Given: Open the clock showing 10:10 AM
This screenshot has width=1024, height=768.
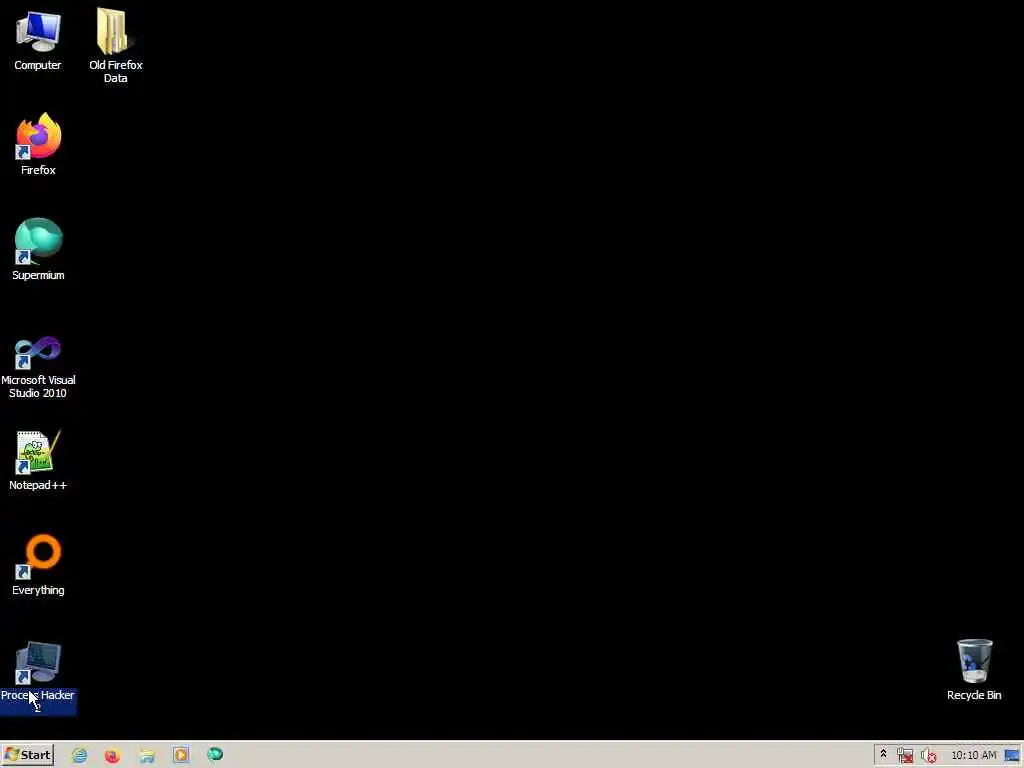Looking at the screenshot, I should pos(974,755).
